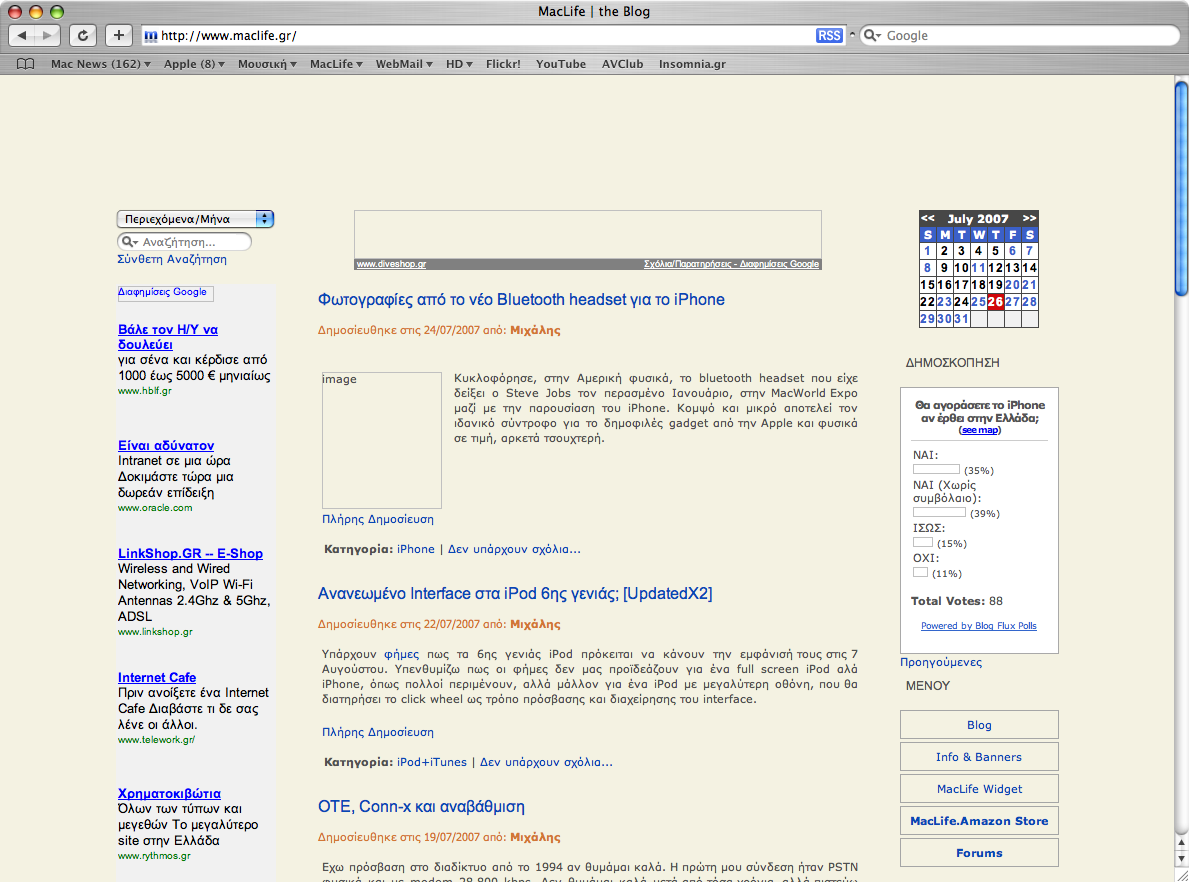
Task: Open the Internet Cafe ad link
Action: tap(157, 677)
